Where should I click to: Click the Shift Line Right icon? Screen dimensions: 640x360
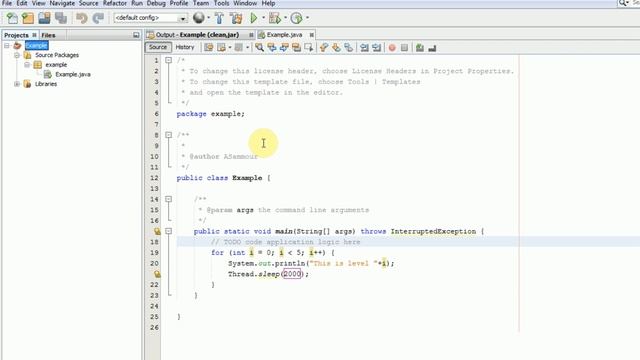(376, 48)
